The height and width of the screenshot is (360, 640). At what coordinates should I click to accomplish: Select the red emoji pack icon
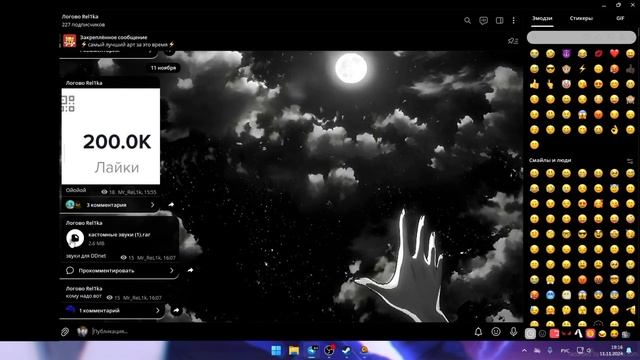click(554, 333)
